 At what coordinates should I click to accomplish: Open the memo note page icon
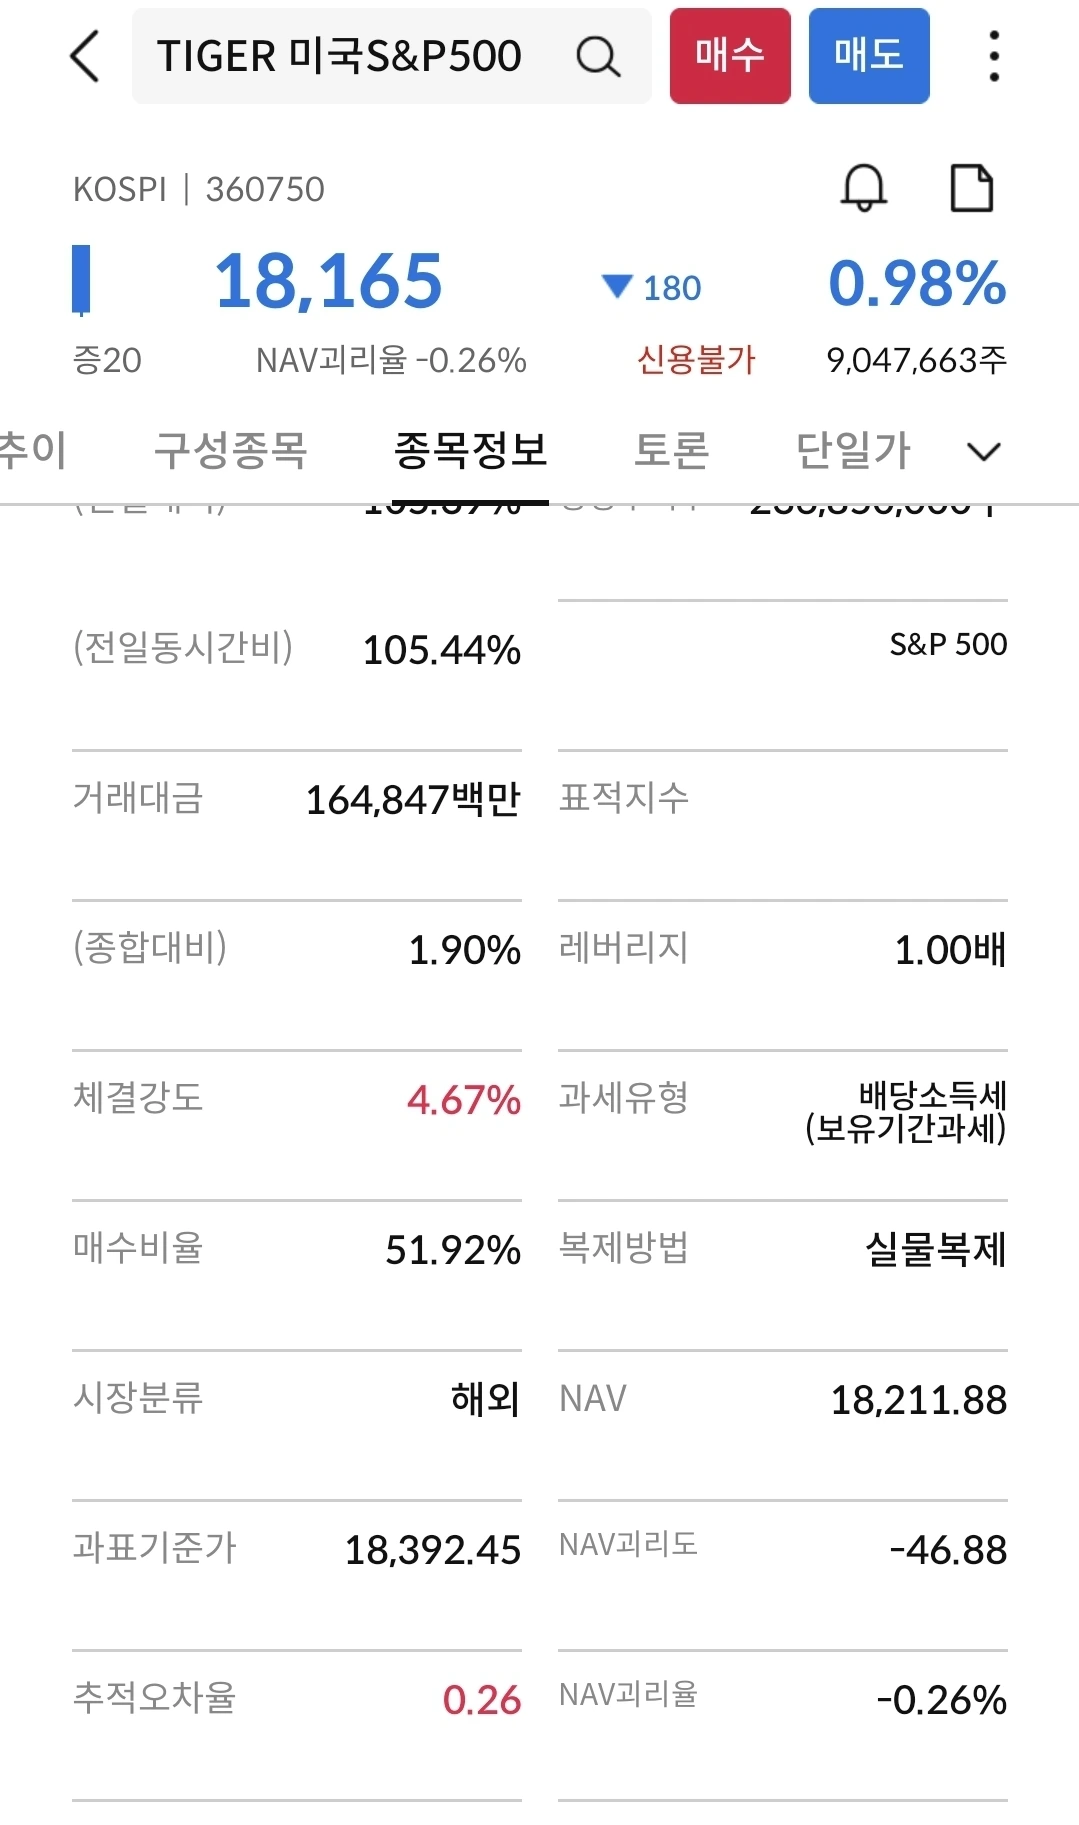coord(971,188)
